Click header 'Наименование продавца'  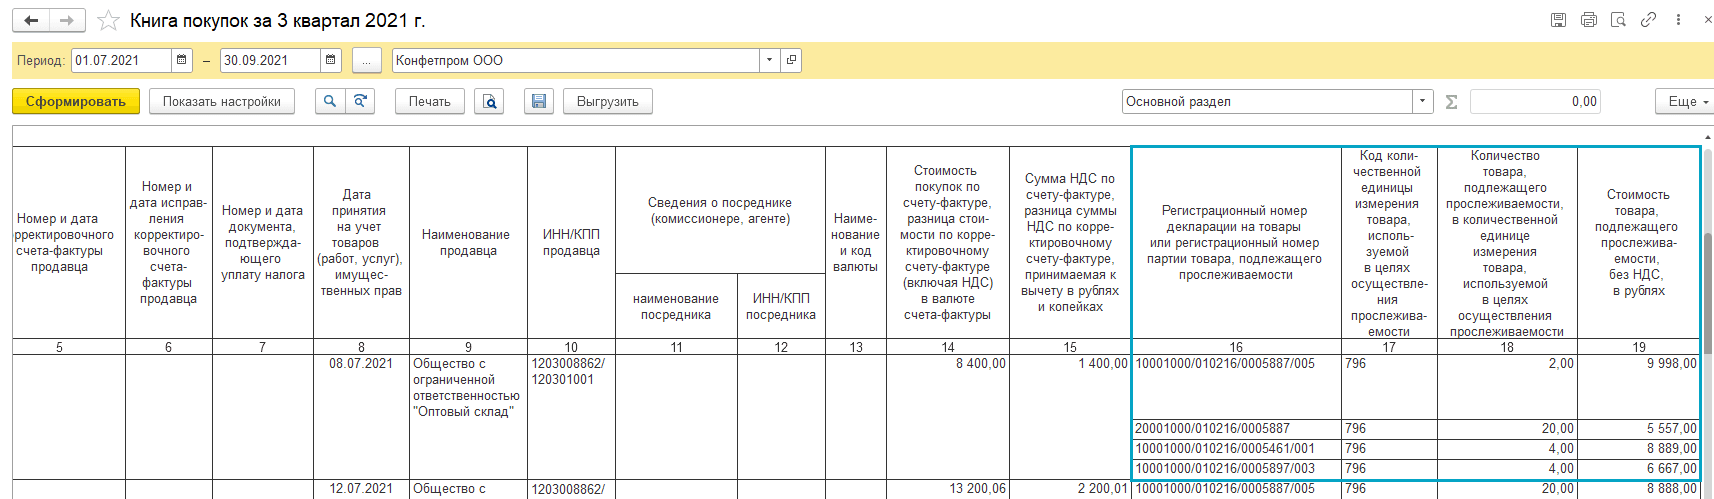tap(467, 243)
